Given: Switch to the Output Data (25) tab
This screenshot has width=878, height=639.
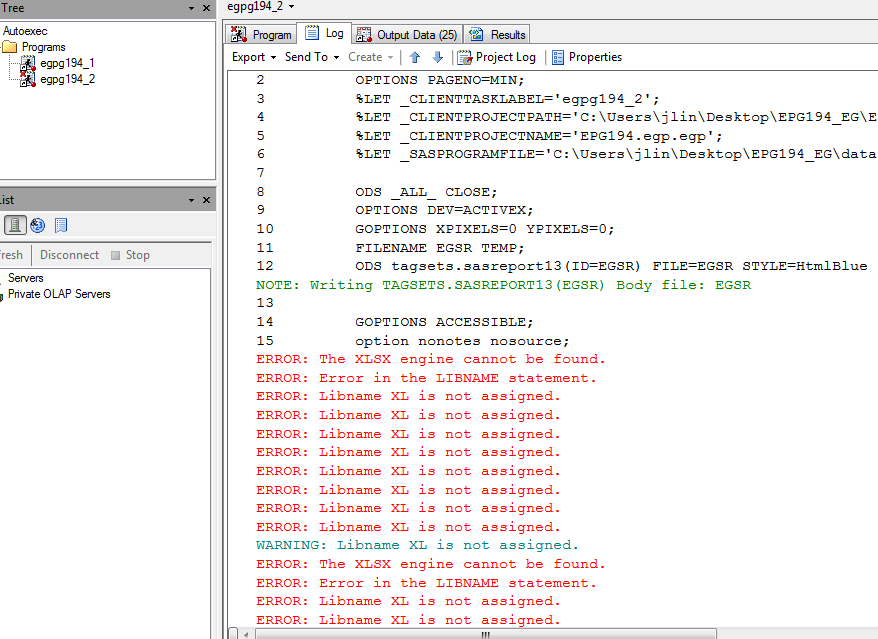Looking at the screenshot, I should click(x=406, y=35).
